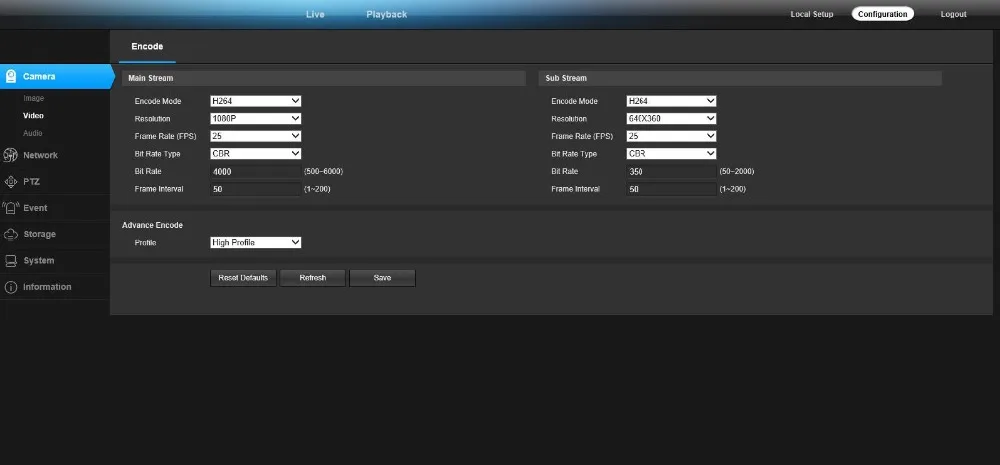Open the Storage menu label

tap(40, 234)
